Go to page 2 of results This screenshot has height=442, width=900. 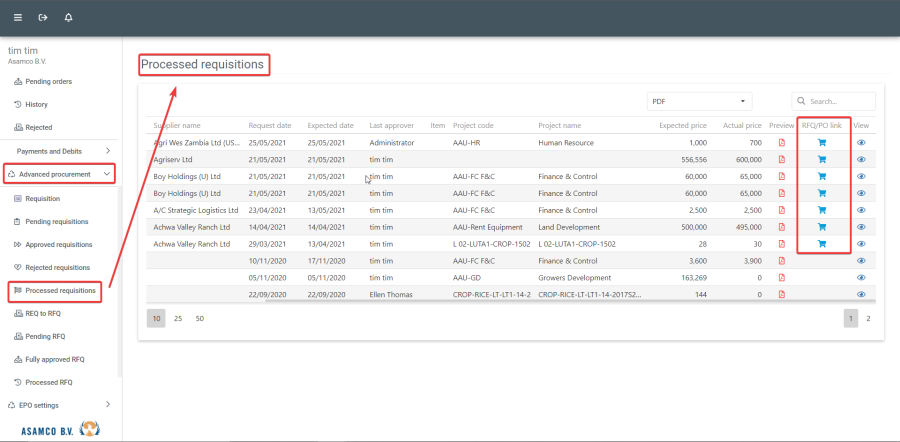[868, 318]
